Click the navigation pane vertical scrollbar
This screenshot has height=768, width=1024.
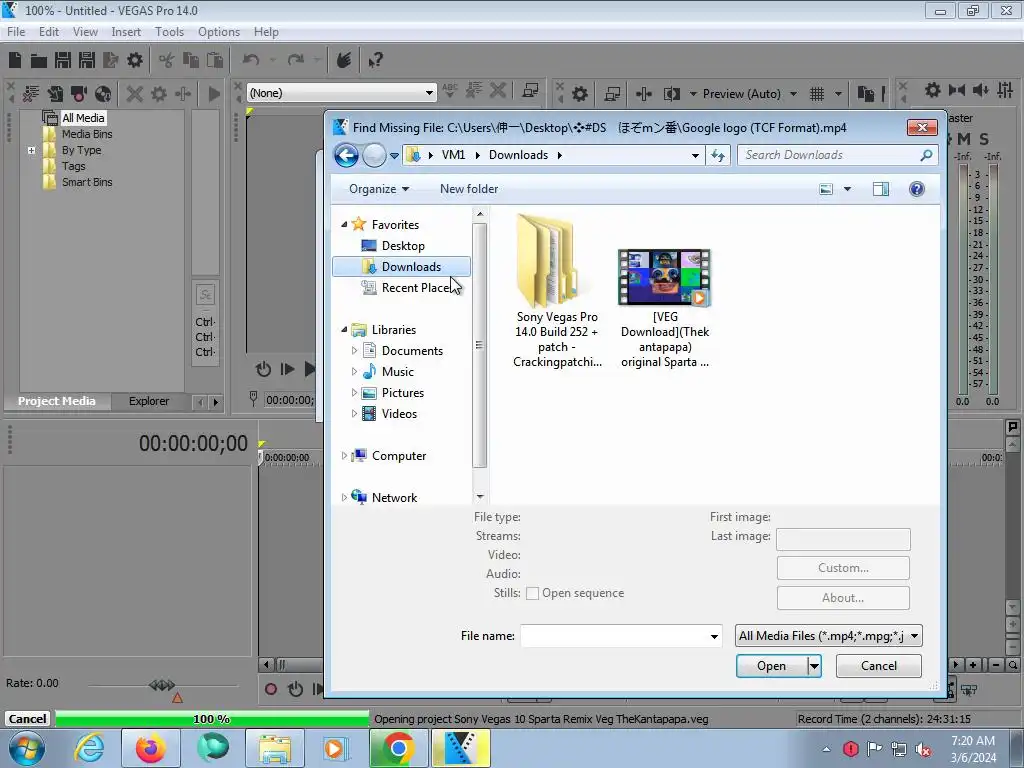(480, 345)
